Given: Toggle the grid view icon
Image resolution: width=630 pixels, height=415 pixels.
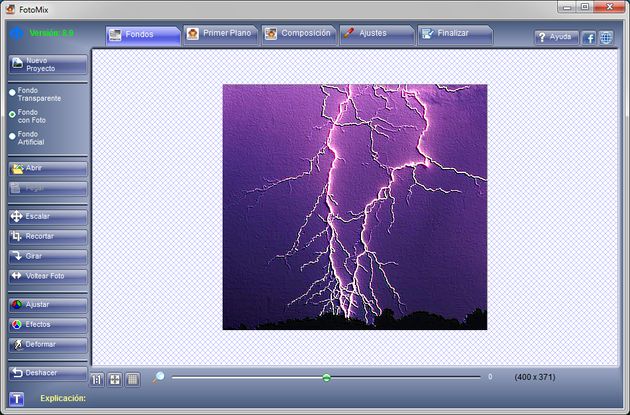Looking at the screenshot, I should click(132, 378).
